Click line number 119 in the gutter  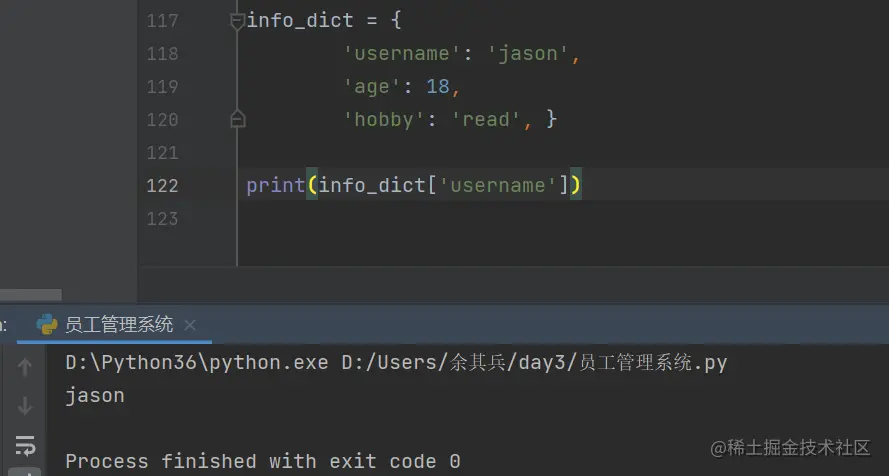(162, 87)
